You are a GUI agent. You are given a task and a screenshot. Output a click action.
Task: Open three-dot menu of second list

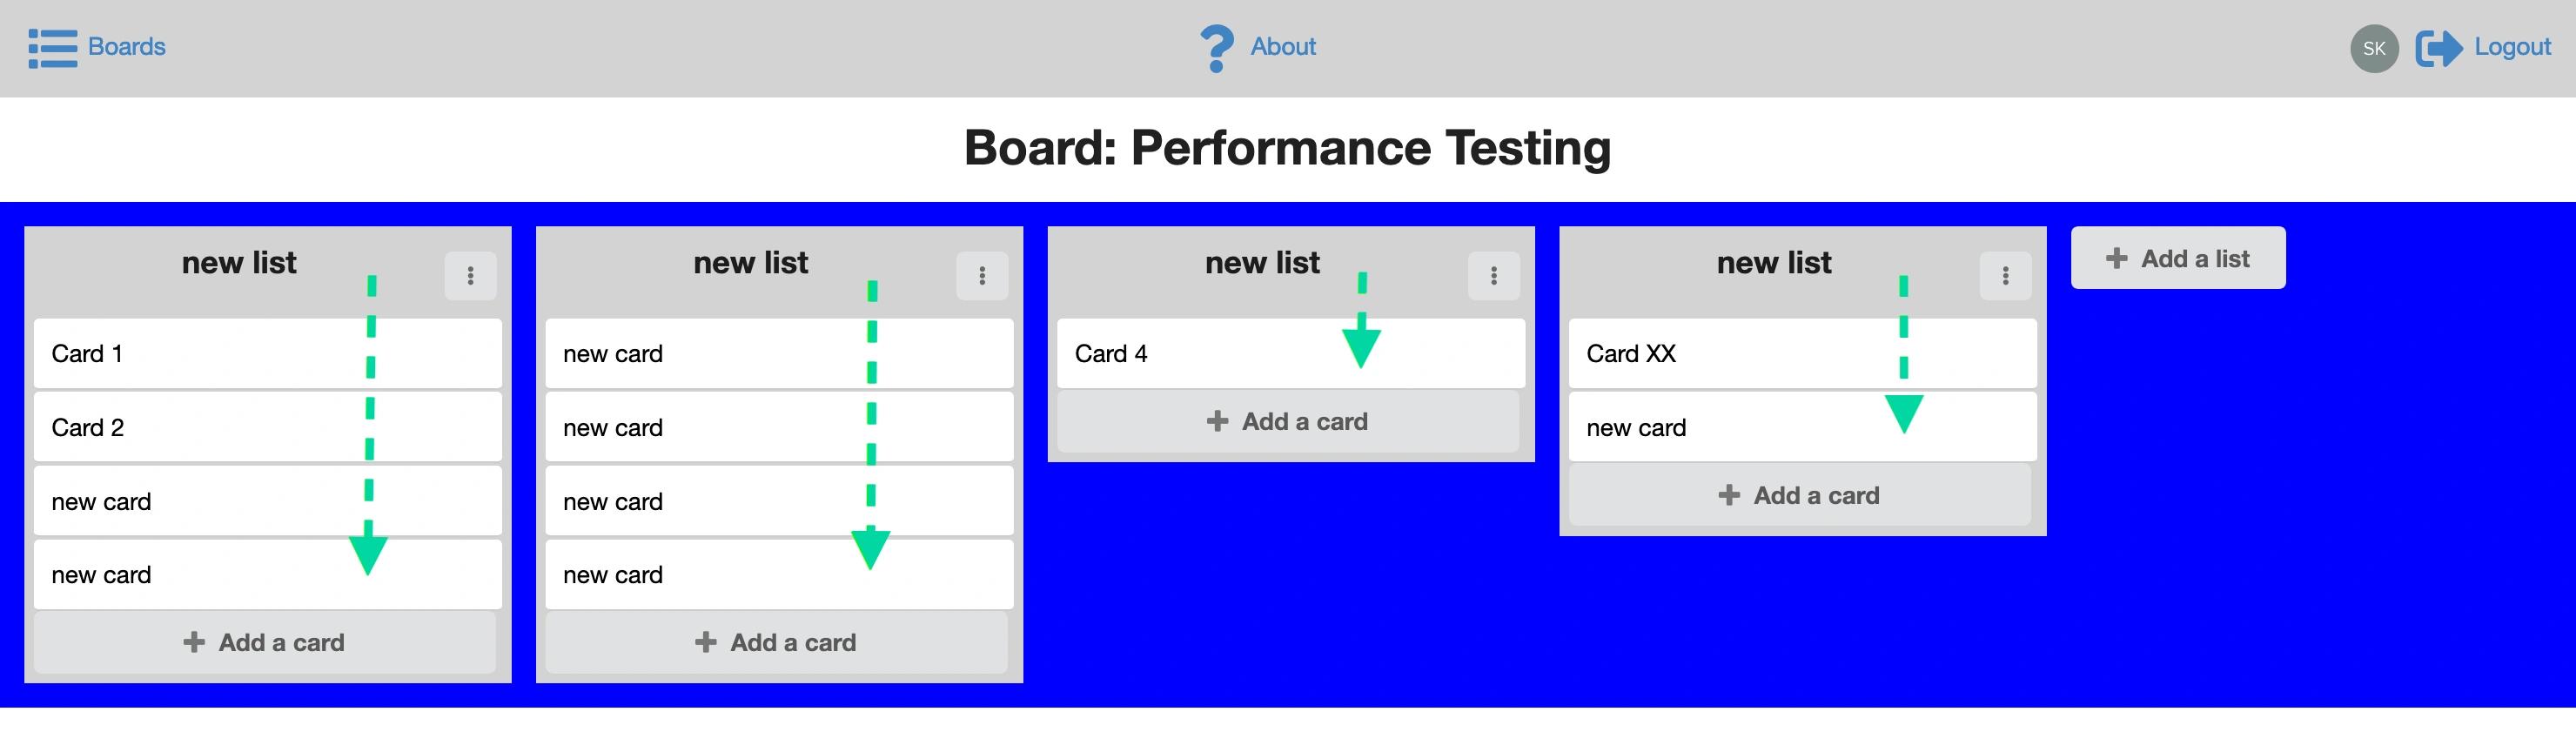pyautogui.click(x=982, y=275)
